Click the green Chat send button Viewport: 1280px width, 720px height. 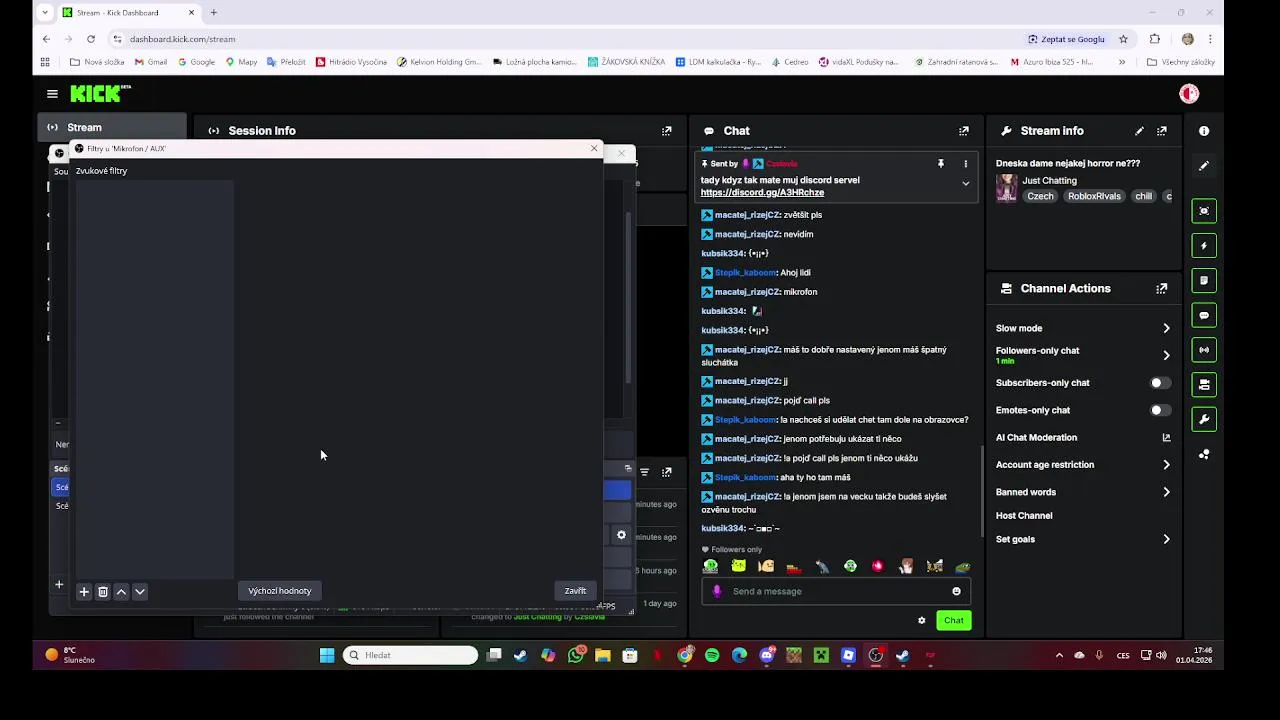(954, 620)
